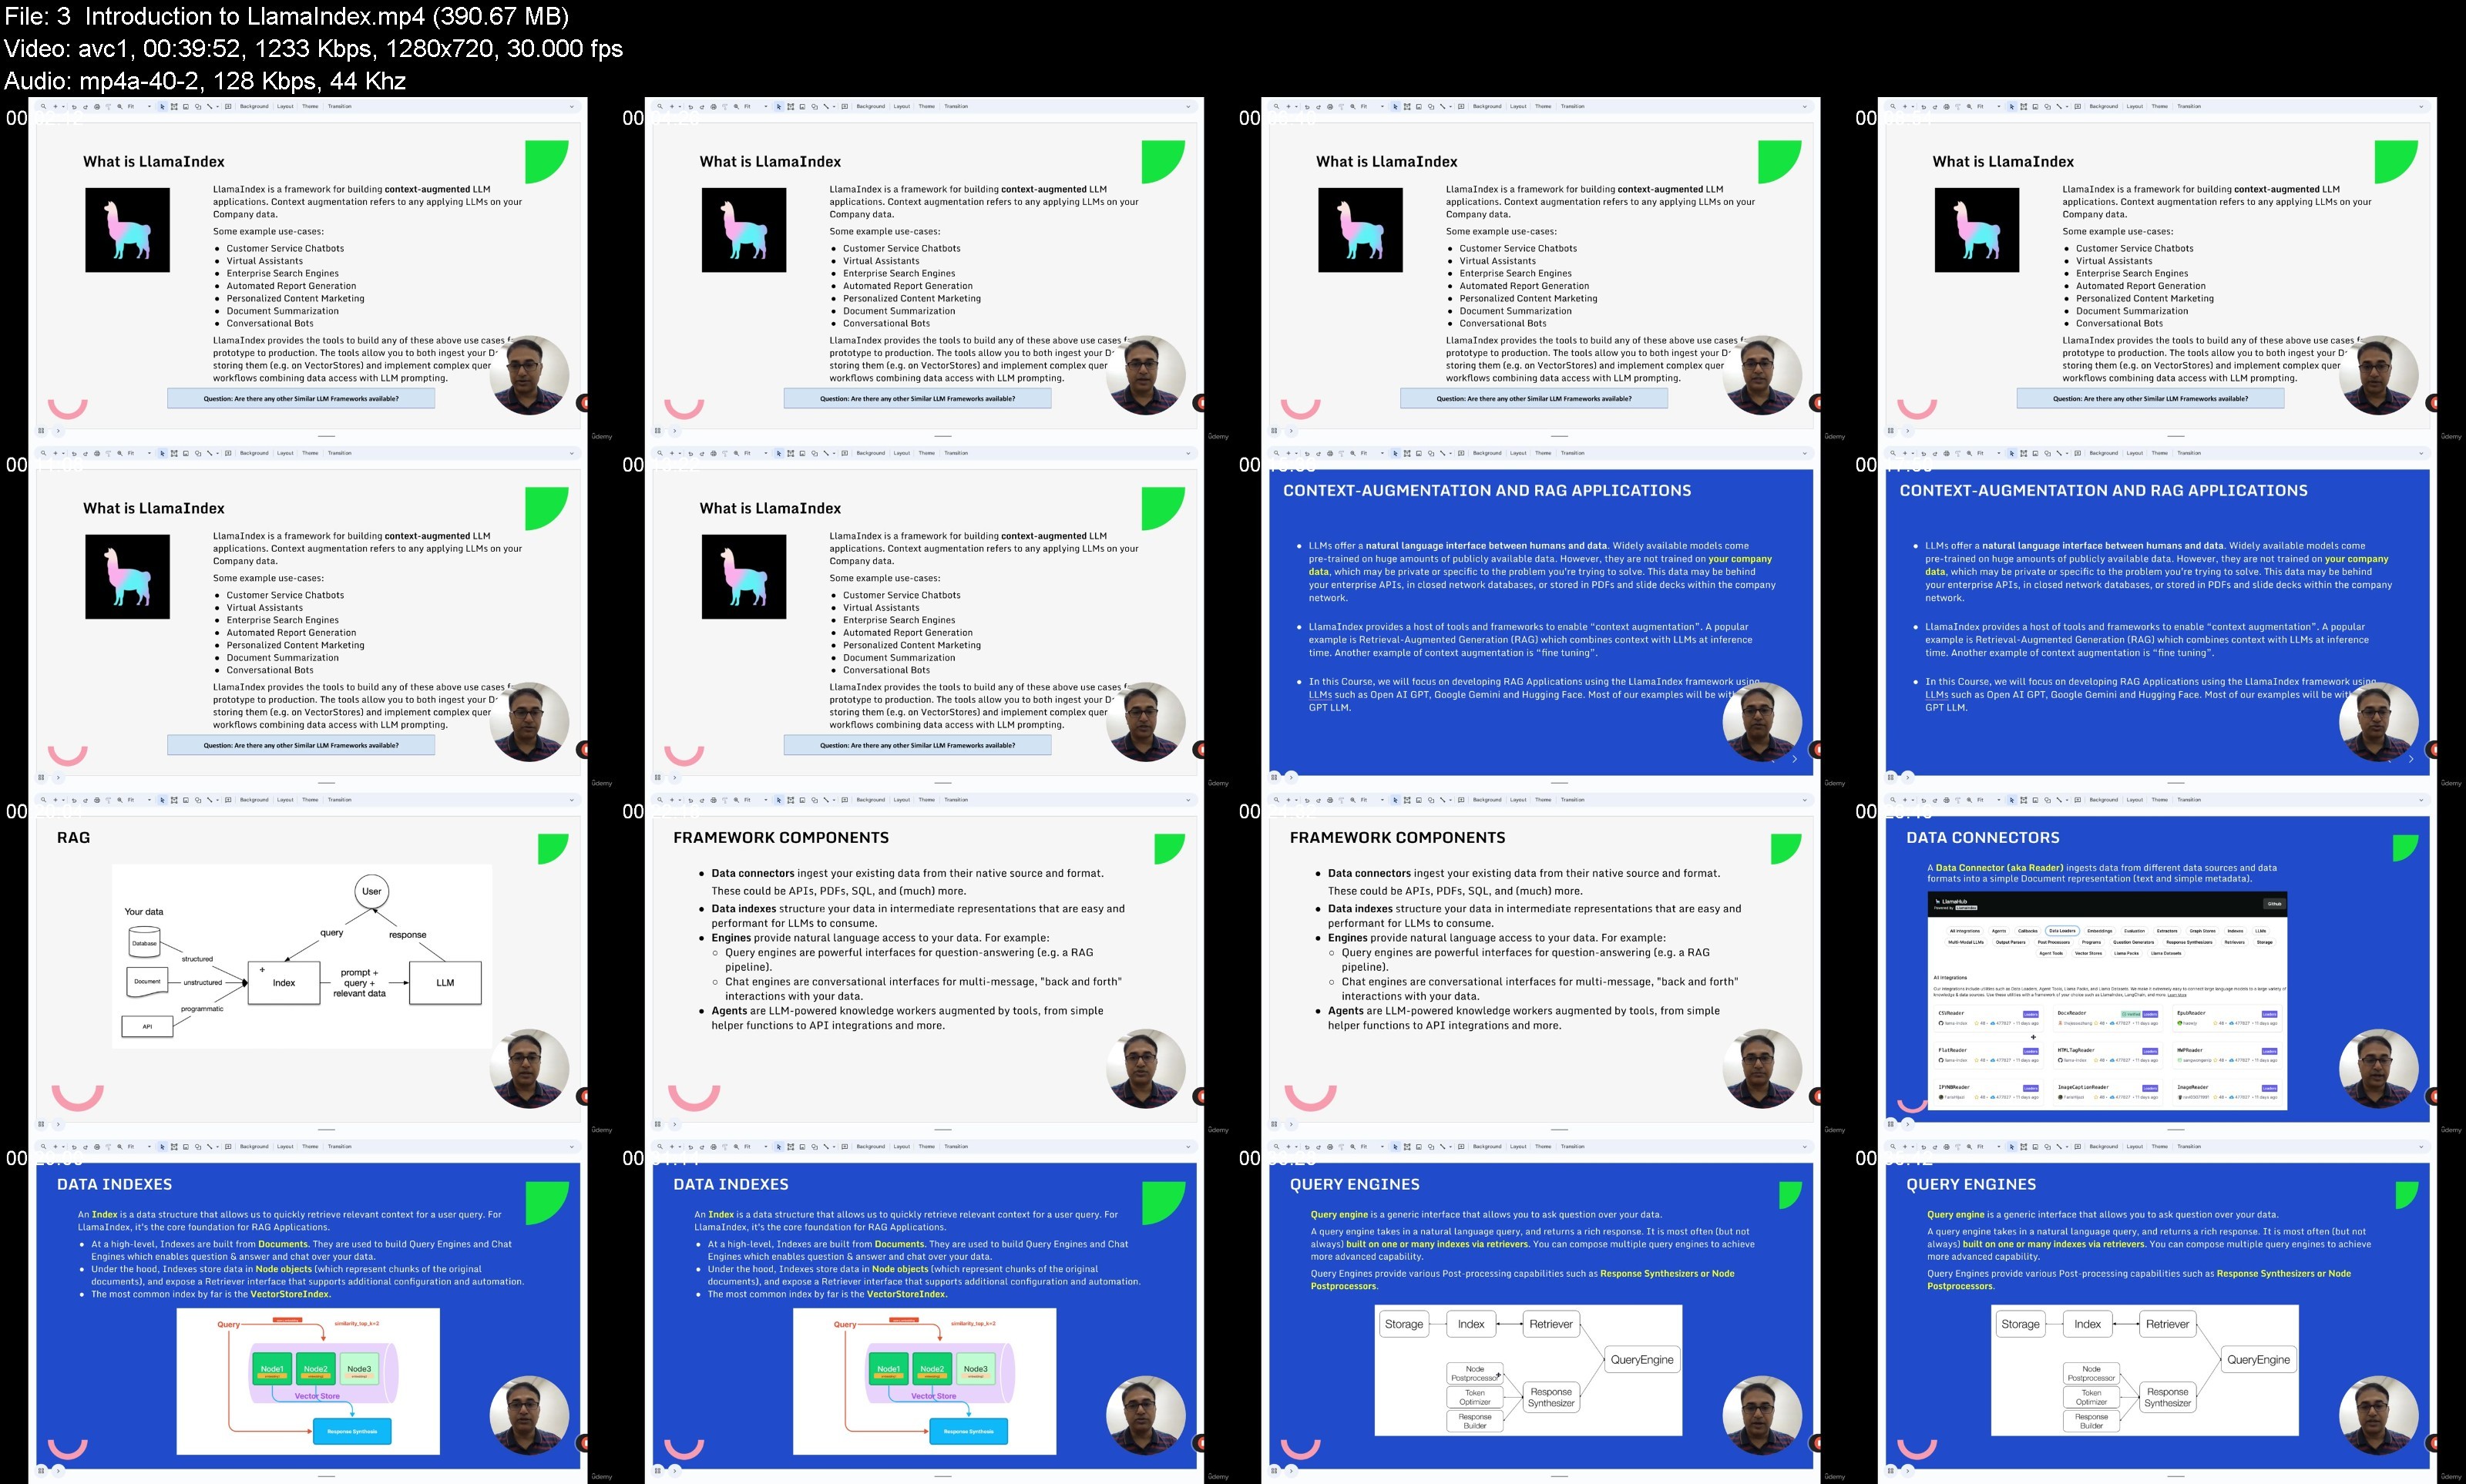Click undo icon in RAG thumbnail toolbar
This screenshot has width=2466, height=1484.
pyautogui.click(x=75, y=801)
